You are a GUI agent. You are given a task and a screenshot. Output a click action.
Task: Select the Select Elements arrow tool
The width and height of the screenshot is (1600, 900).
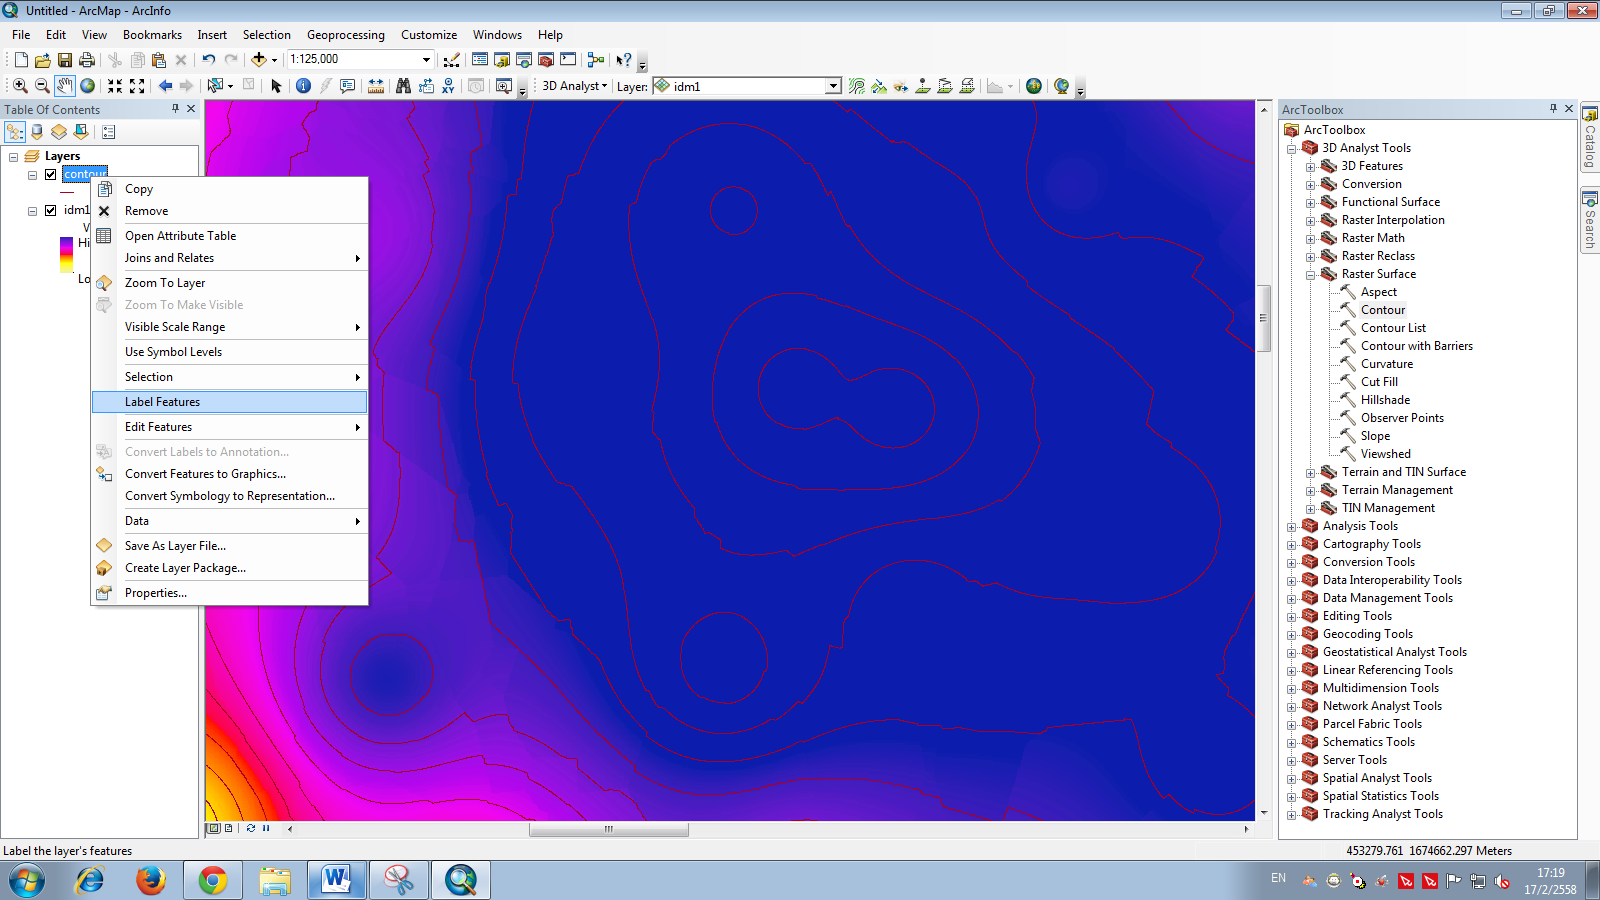click(x=277, y=86)
